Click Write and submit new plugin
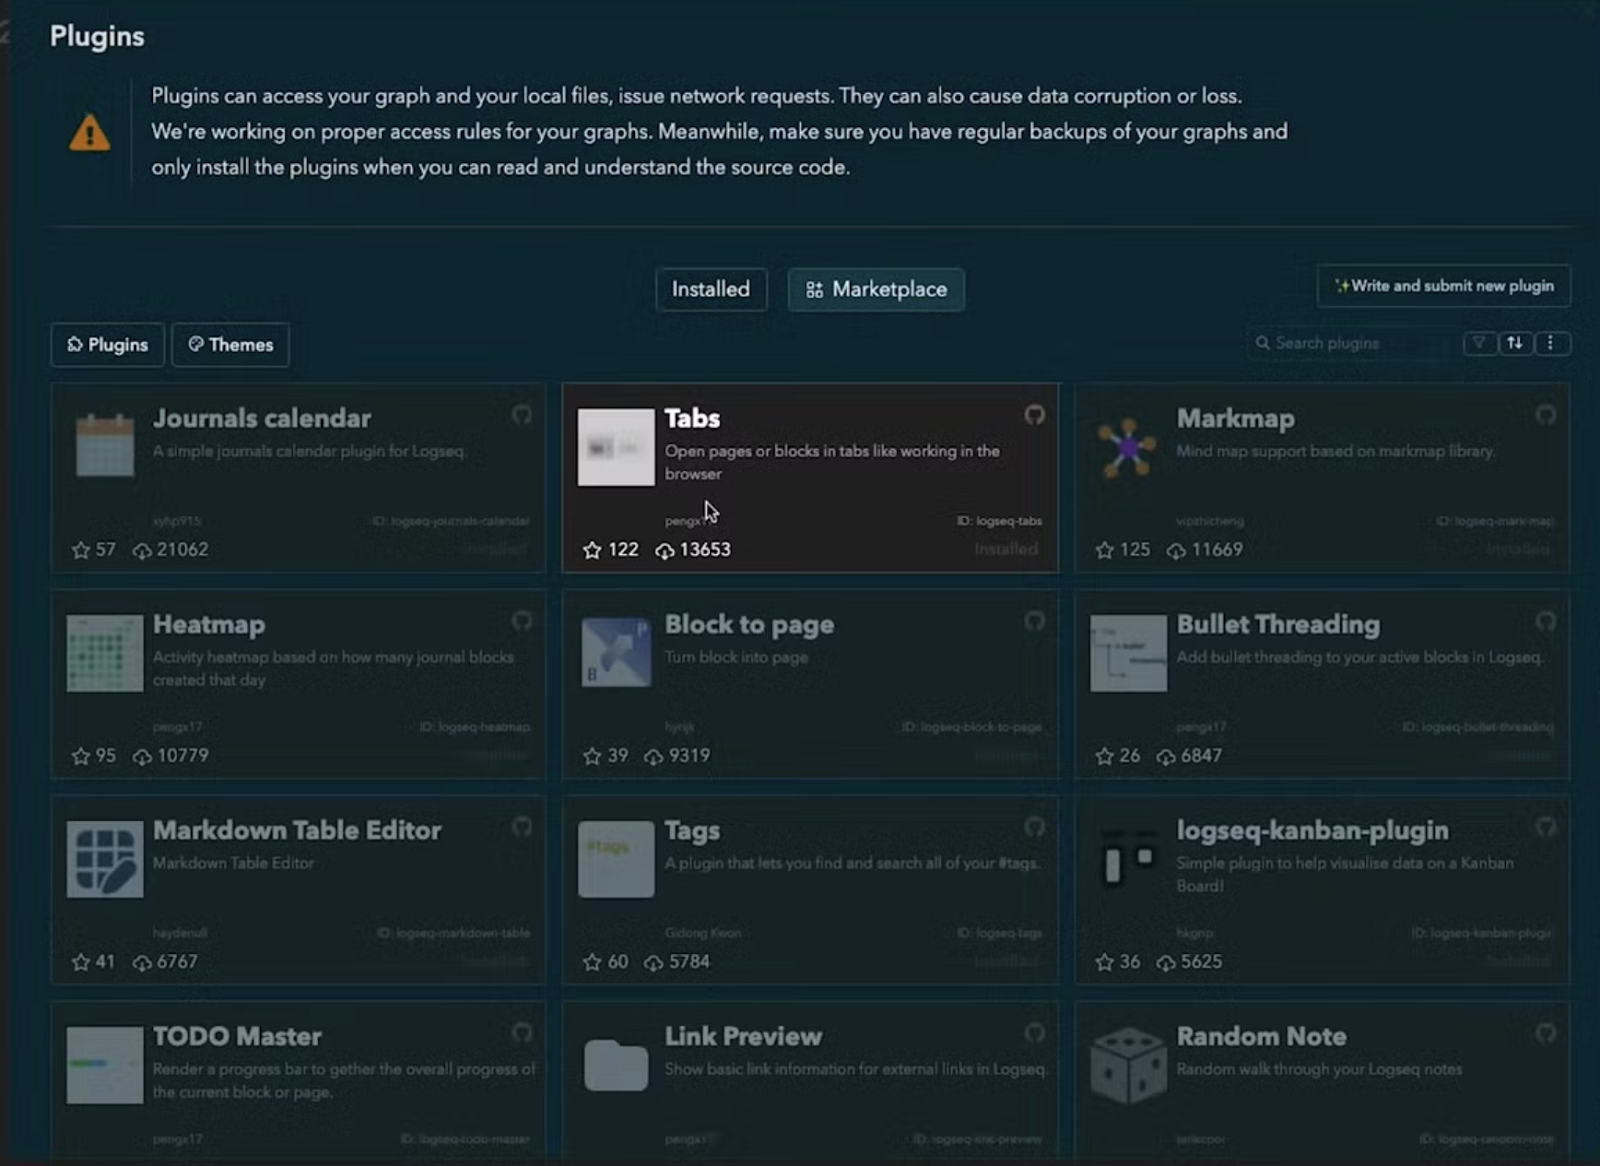Image resolution: width=1600 pixels, height=1166 pixels. (x=1443, y=286)
